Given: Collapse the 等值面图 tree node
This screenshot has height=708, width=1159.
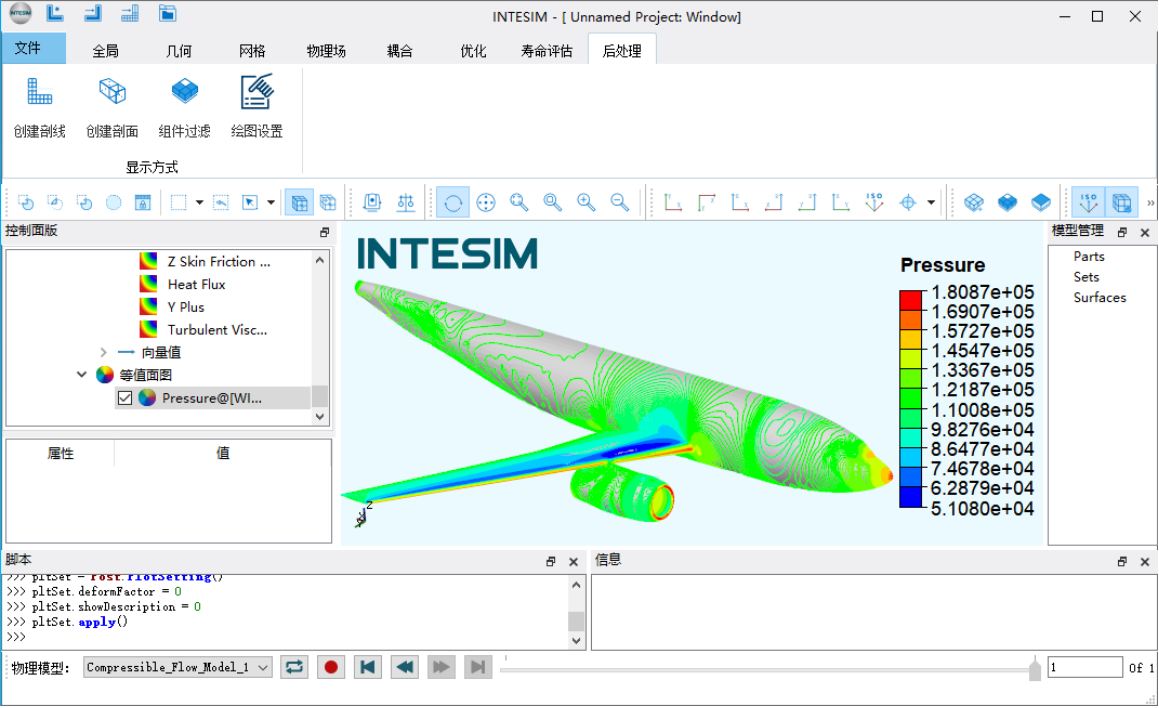Looking at the screenshot, I should pos(82,375).
